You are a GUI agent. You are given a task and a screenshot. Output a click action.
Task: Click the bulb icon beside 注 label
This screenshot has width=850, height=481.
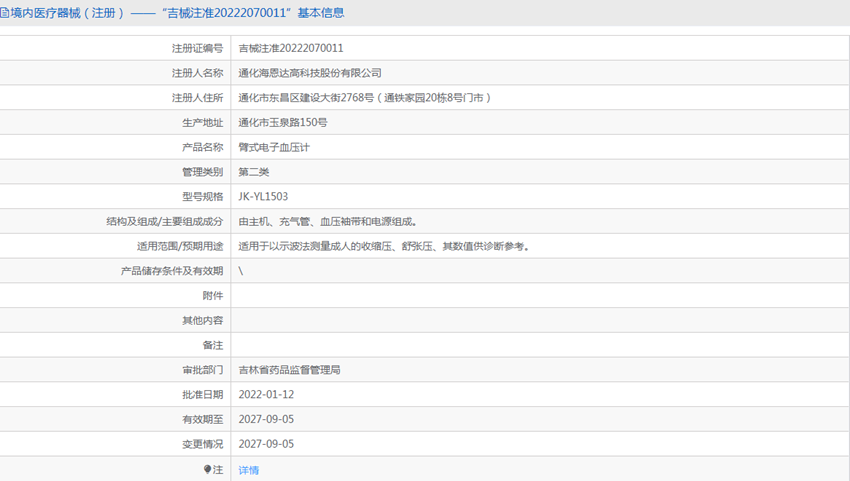(207, 469)
